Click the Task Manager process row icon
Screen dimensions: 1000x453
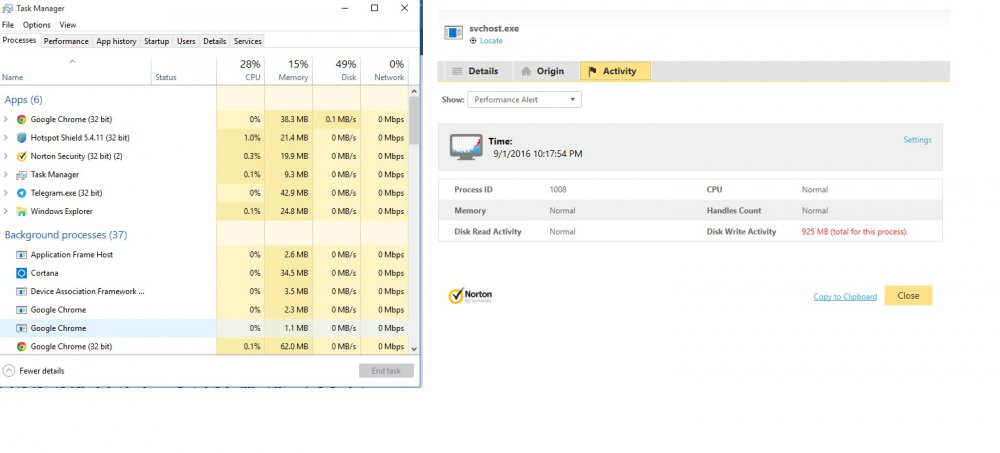click(x=22, y=175)
